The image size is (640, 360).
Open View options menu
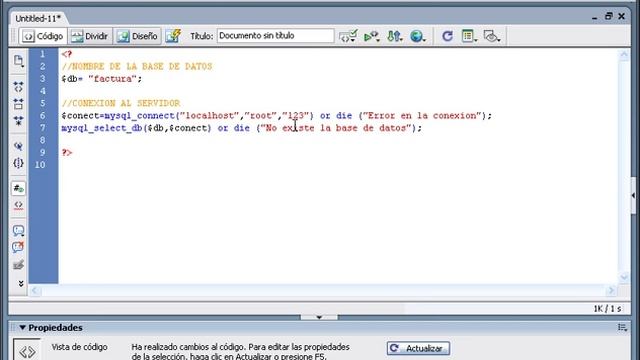(x=469, y=36)
